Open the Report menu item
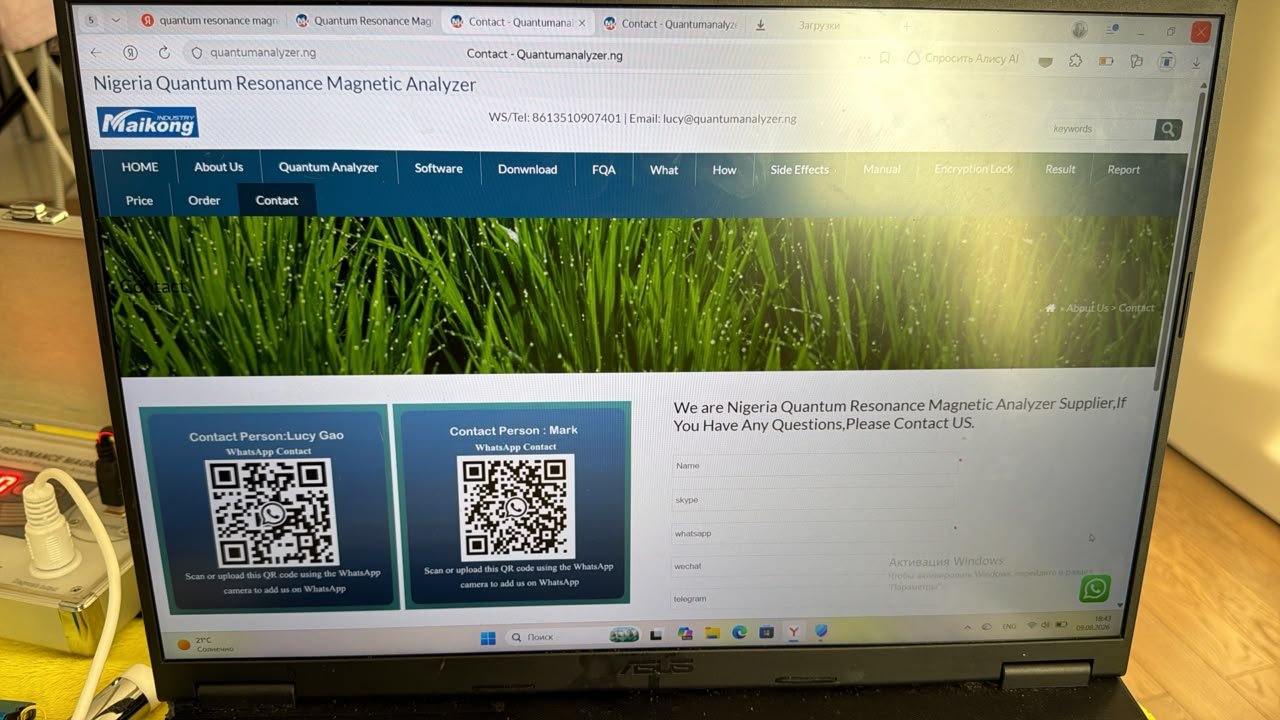 click(1123, 170)
